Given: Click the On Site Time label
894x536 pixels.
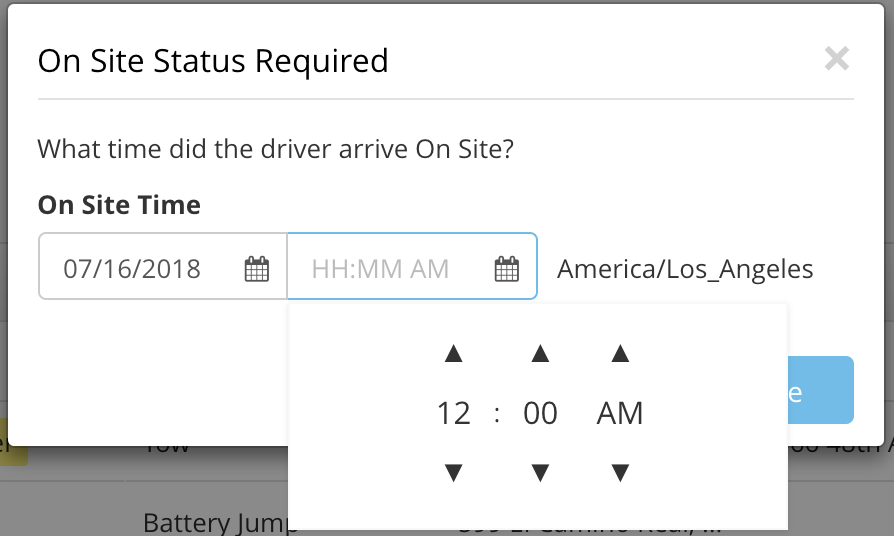Looking at the screenshot, I should click(x=119, y=205).
